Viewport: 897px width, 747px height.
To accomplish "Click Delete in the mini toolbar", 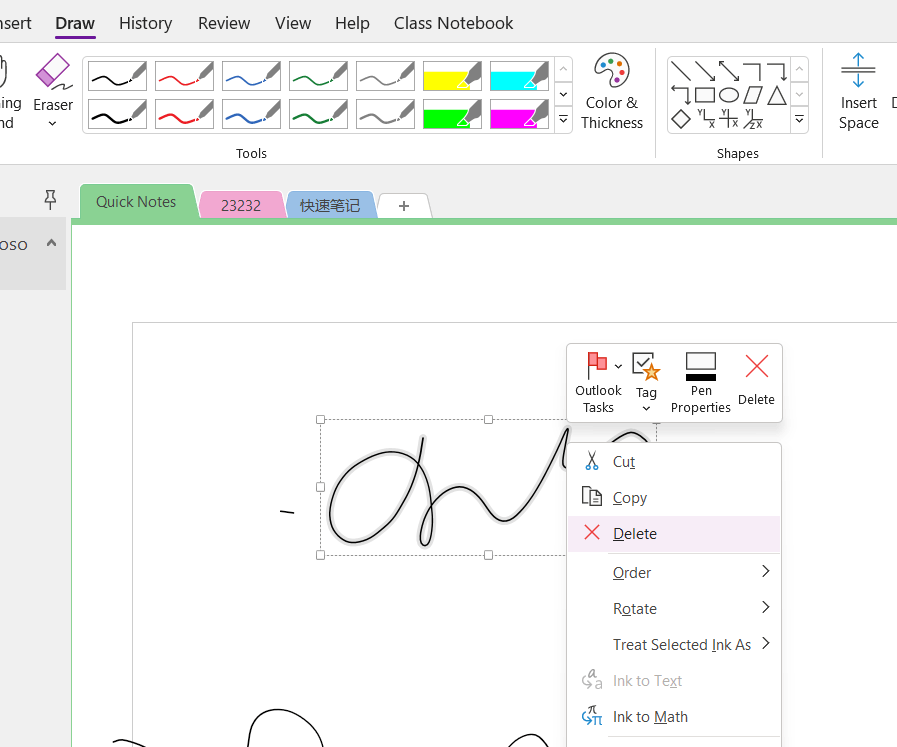I will click(756, 380).
